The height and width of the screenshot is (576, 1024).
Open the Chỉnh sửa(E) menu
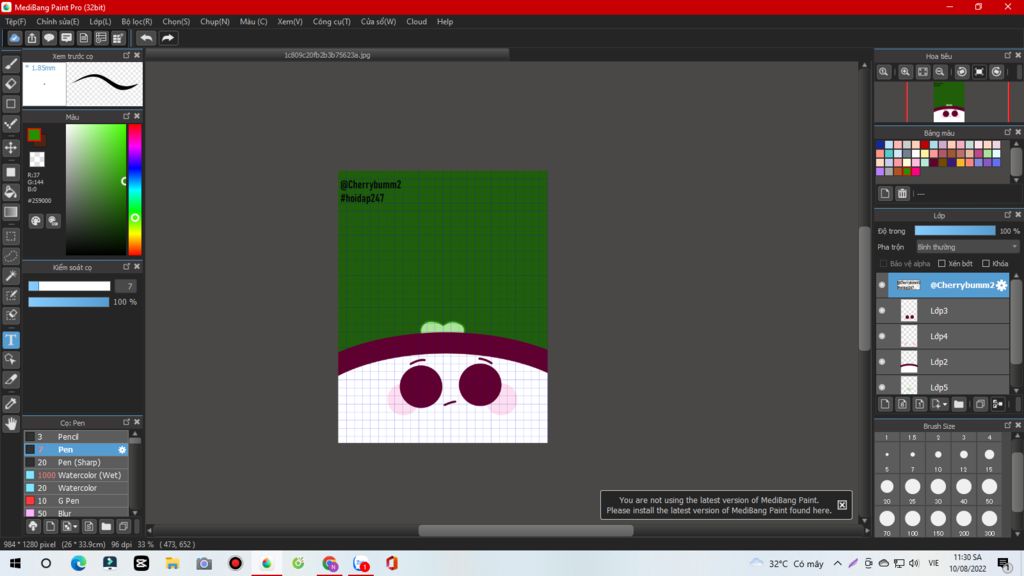point(57,22)
